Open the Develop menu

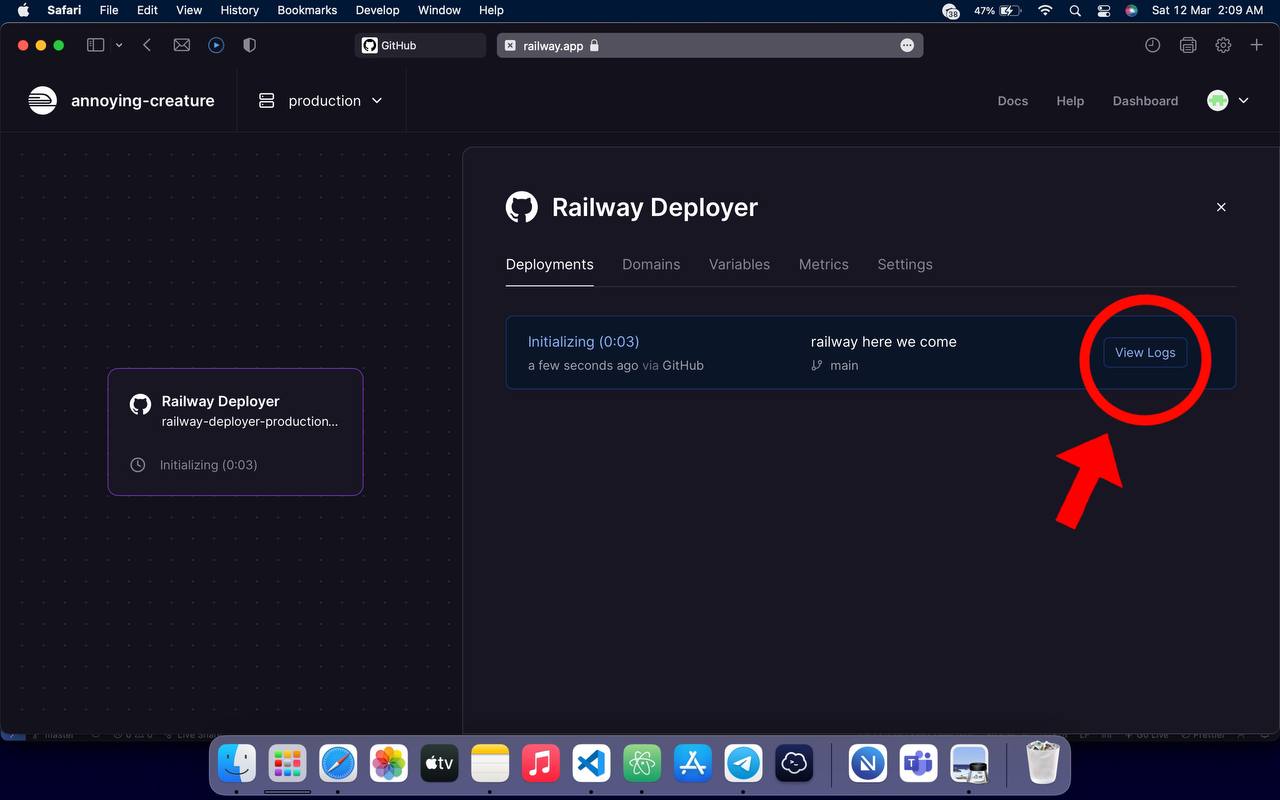coord(378,10)
